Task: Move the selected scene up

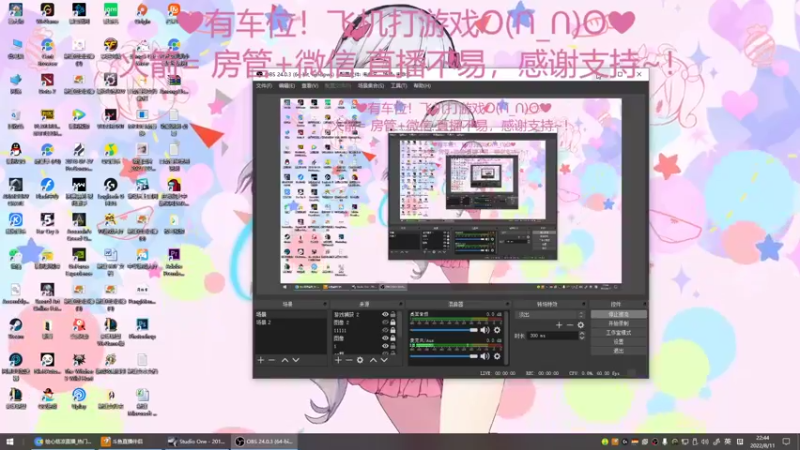Action: tap(285, 360)
